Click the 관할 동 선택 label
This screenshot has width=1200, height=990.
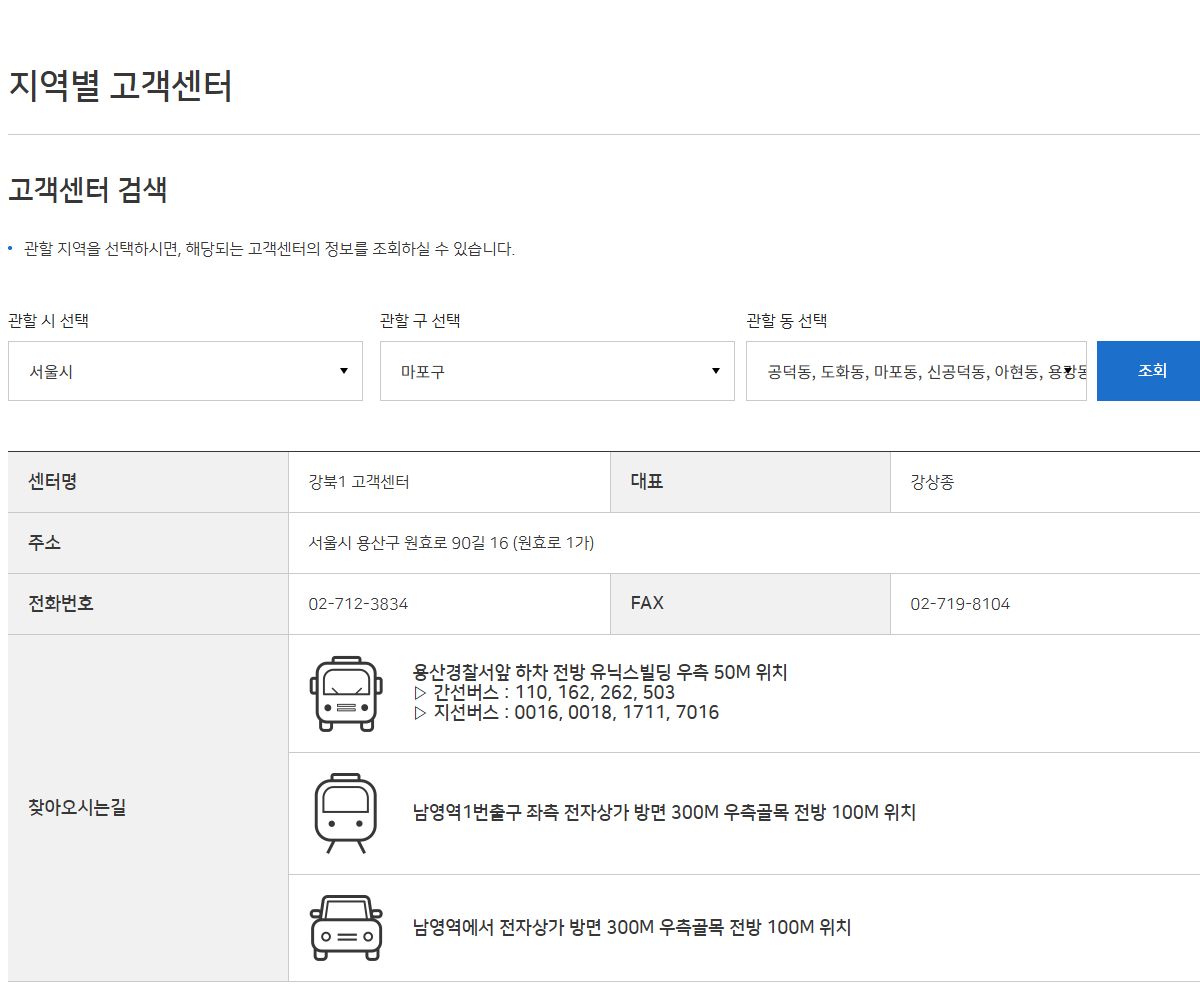[787, 321]
